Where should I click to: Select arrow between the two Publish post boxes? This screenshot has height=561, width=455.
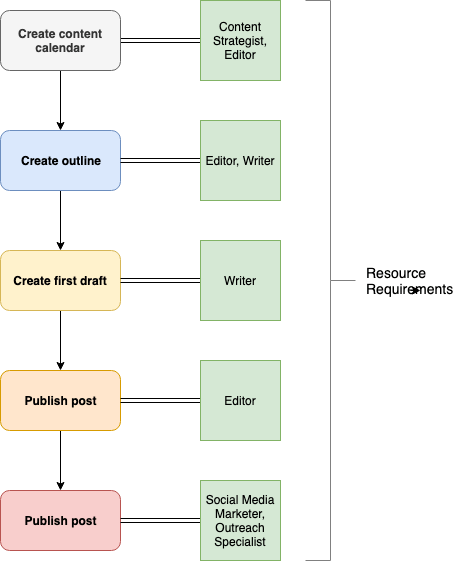(60, 460)
